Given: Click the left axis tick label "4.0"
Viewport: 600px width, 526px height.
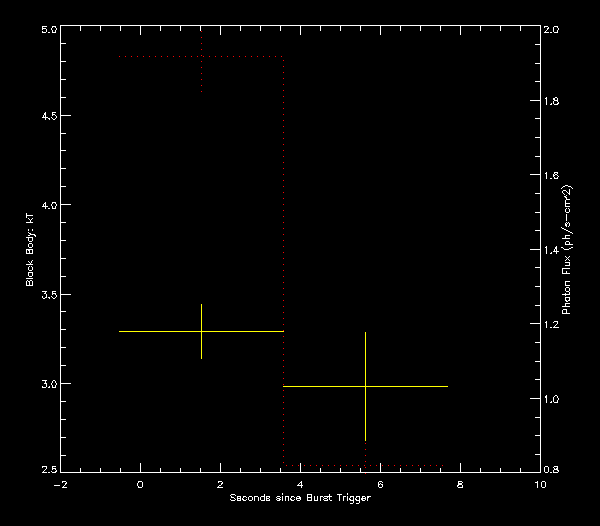Looking at the screenshot, I should [46, 205].
